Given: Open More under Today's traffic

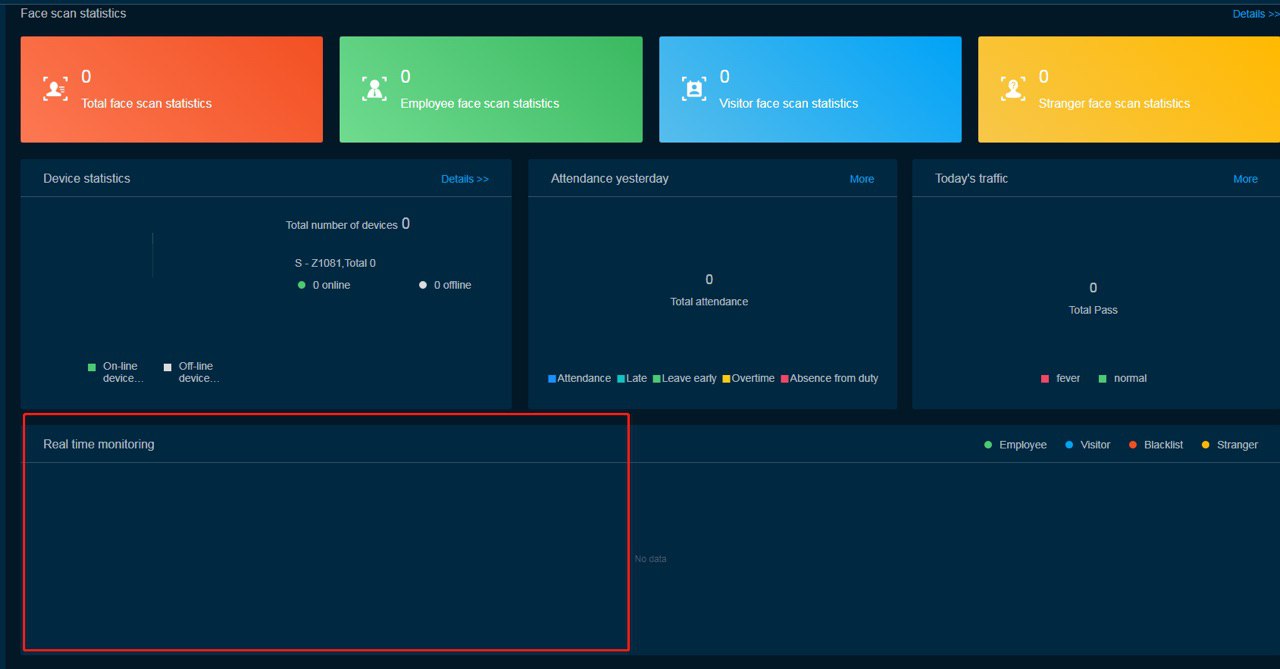Looking at the screenshot, I should (x=1245, y=179).
